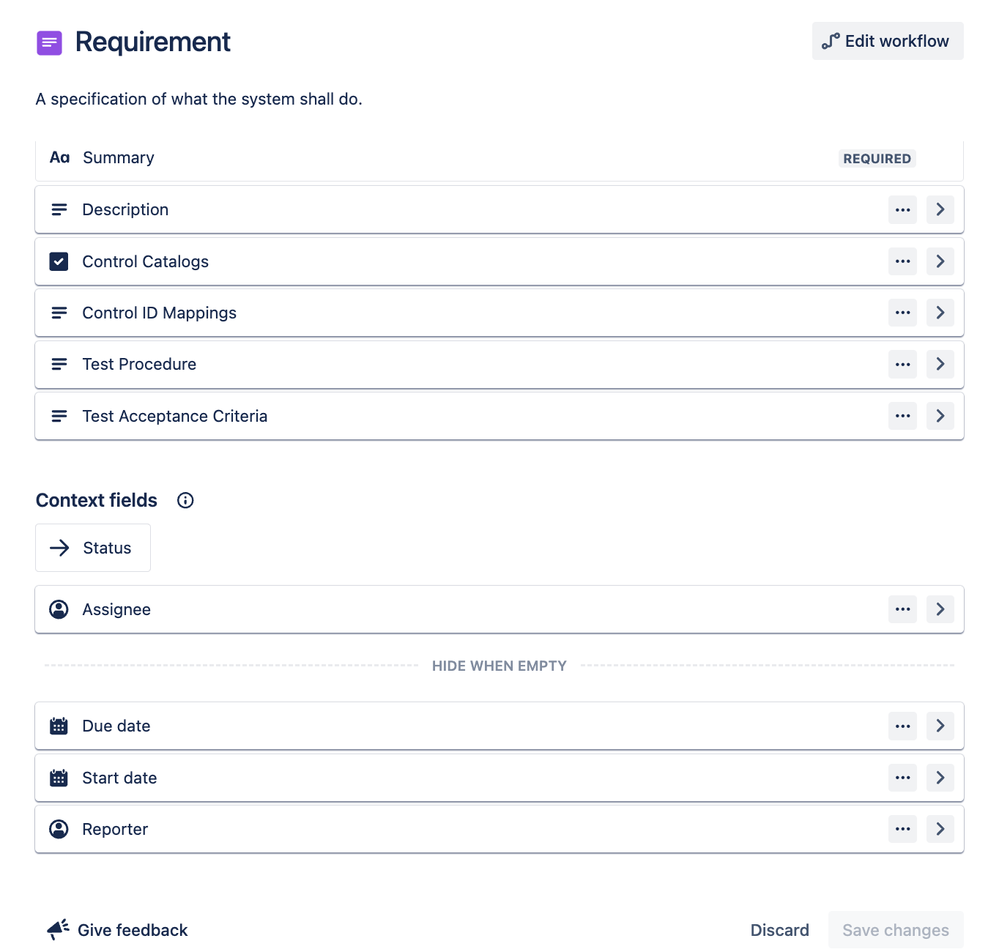Expand the Test Procedure field via its chevron
Screen dimensions: 999x949
coord(940,364)
